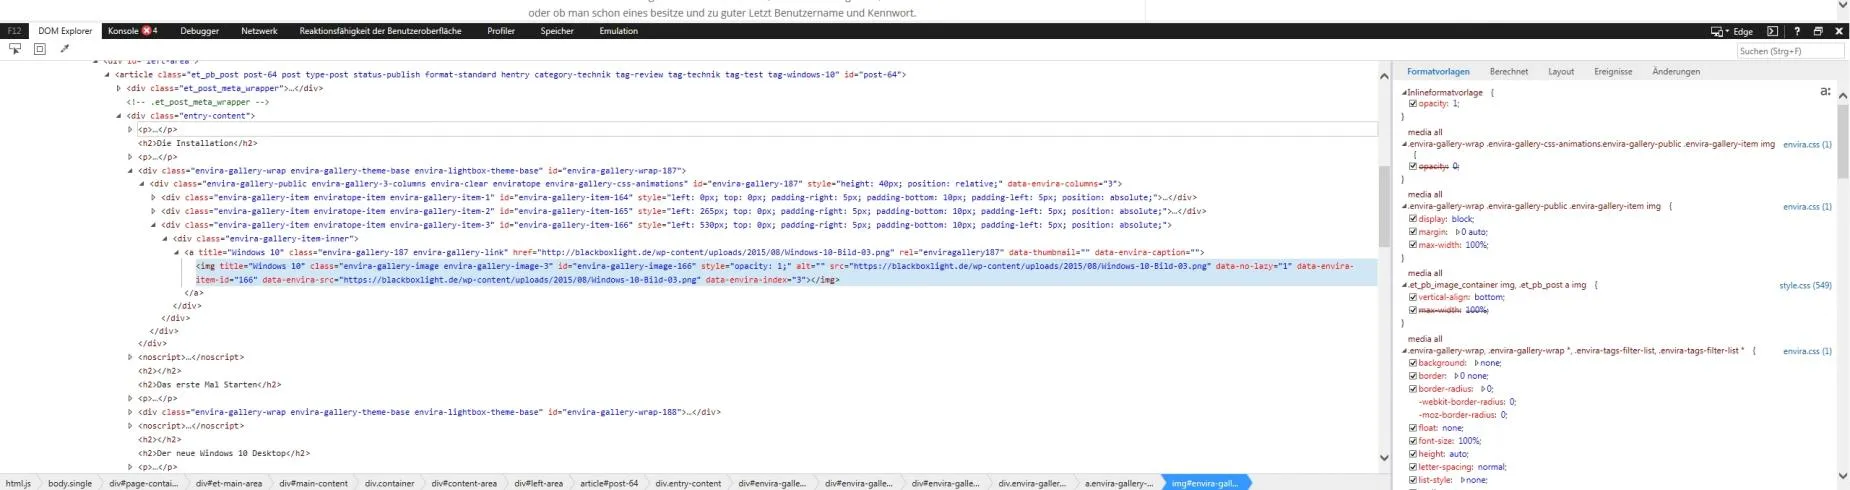Expand the margin shorthand property triangle
Viewport: 1850px width, 490px height.
tap(1457, 231)
